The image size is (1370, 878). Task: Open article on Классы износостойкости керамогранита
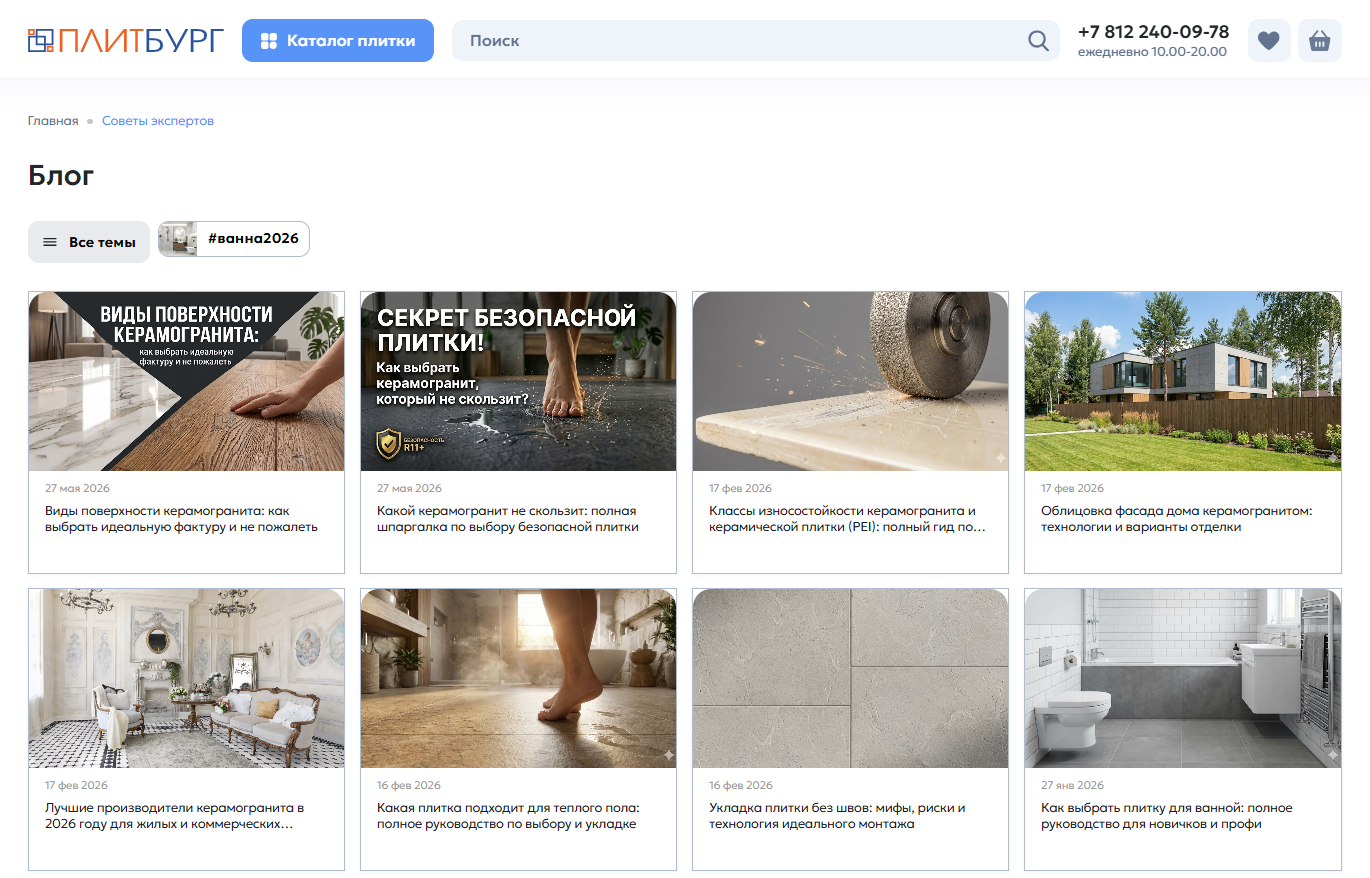click(x=850, y=432)
